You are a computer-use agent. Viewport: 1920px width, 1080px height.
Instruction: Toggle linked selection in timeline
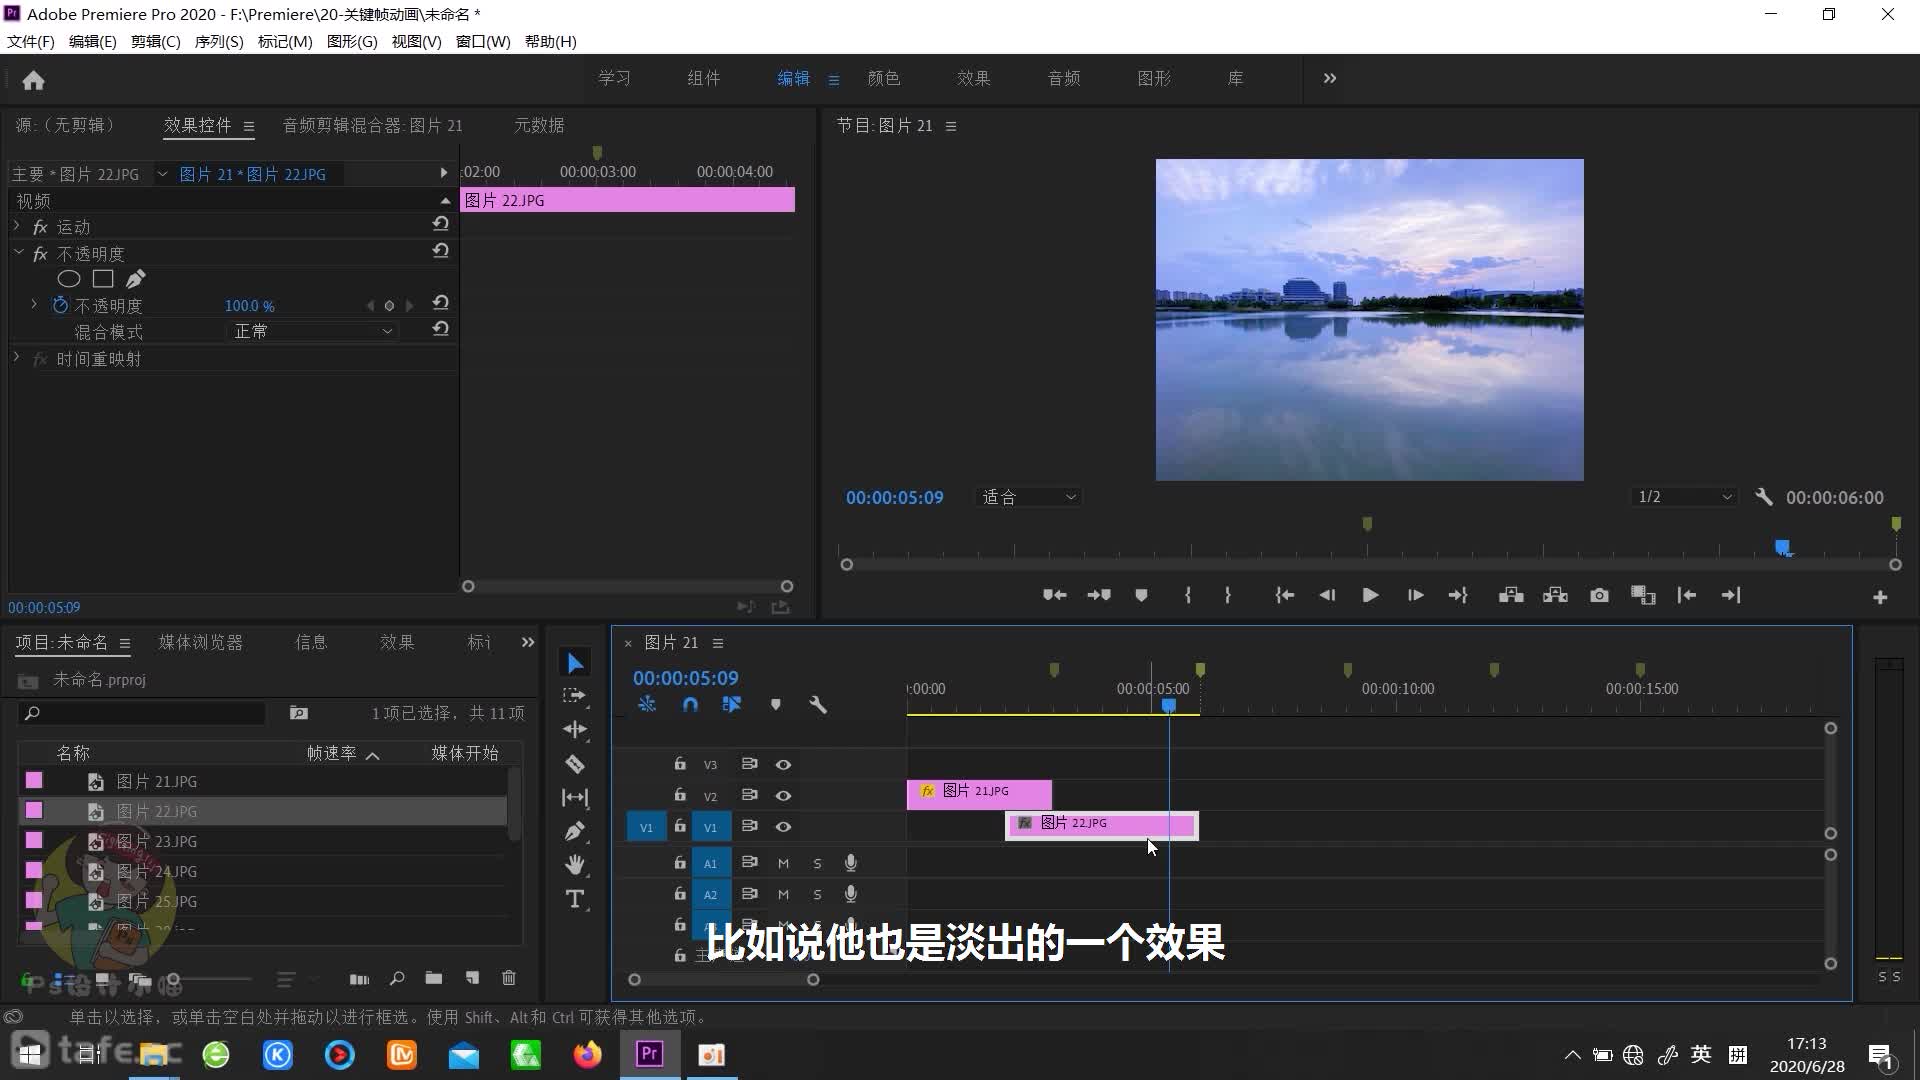pyautogui.click(x=732, y=705)
